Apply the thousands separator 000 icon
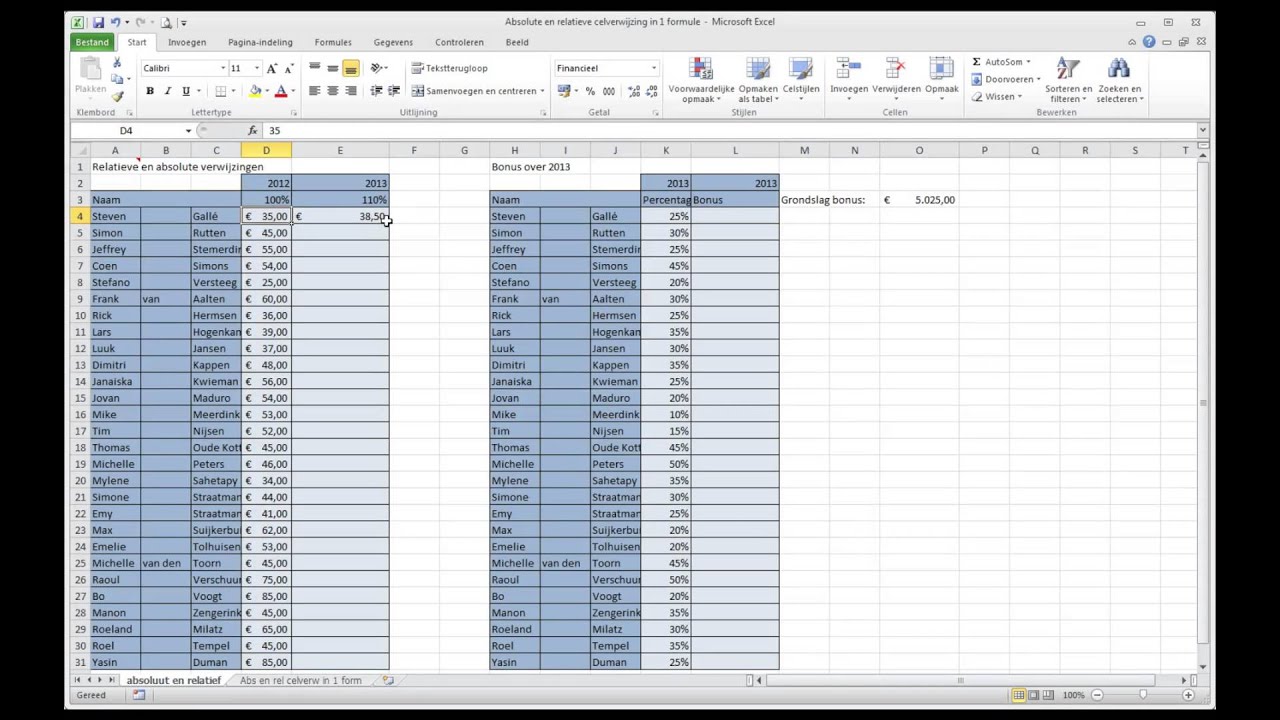Viewport: 1280px width, 720px height. click(x=608, y=91)
